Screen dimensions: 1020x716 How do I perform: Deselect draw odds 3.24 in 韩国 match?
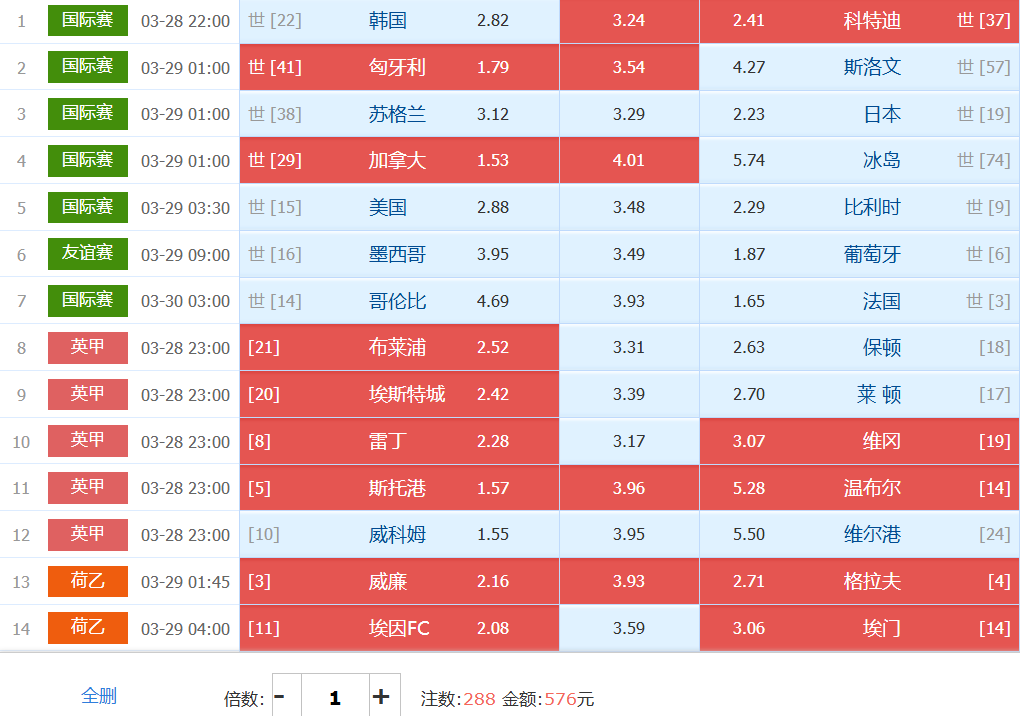coord(629,21)
